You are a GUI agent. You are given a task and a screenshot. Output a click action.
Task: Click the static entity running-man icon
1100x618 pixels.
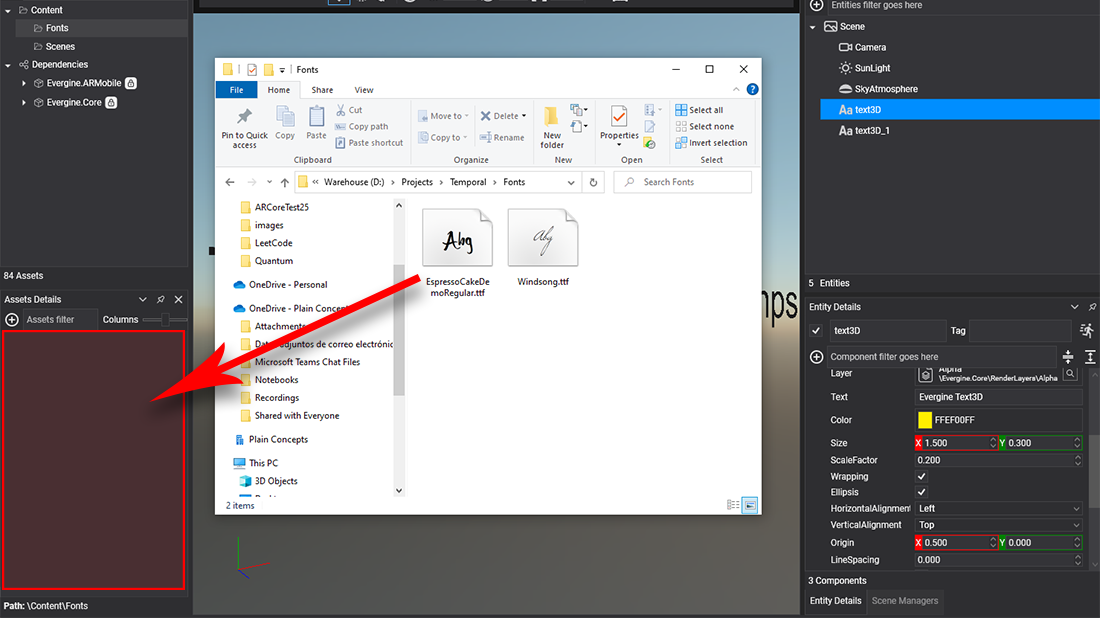tap(1087, 330)
